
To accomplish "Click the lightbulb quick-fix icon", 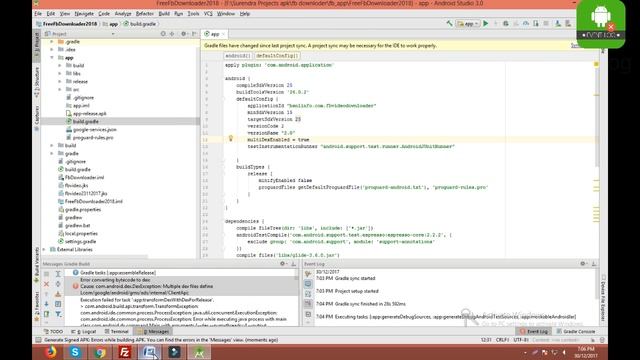I will 231,139.
